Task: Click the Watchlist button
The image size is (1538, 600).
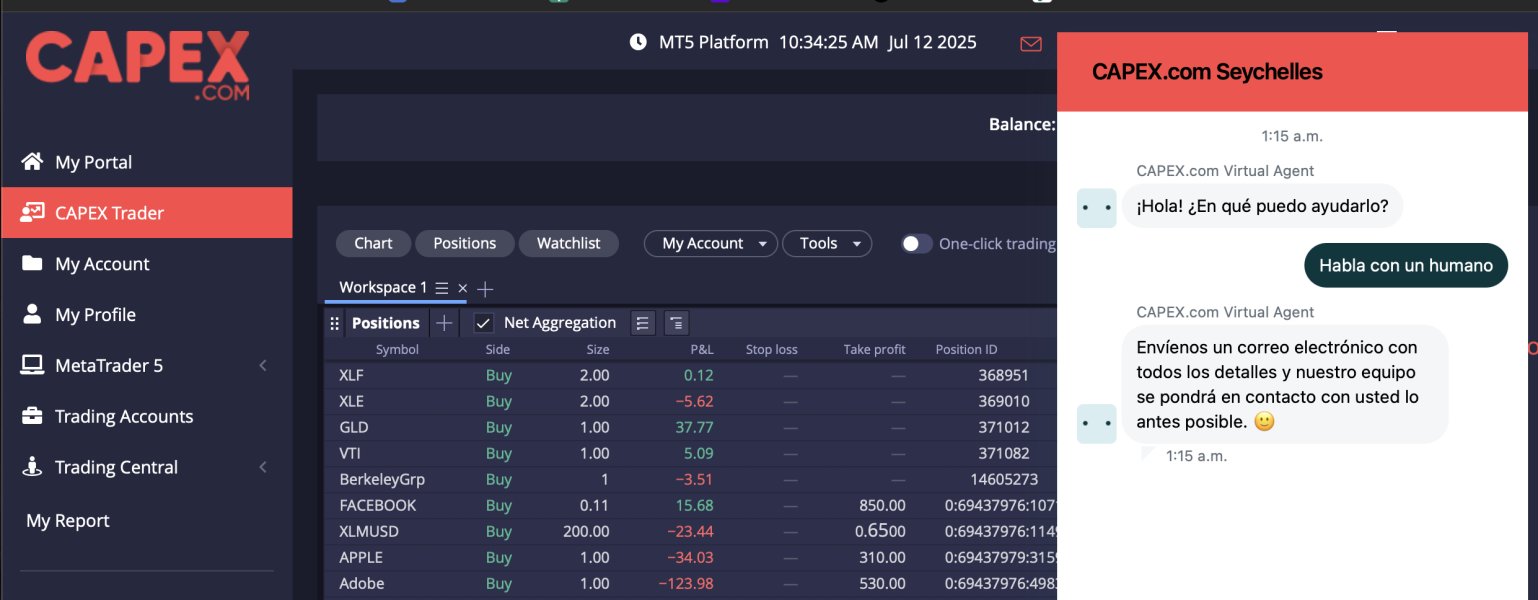Action: [x=568, y=244]
